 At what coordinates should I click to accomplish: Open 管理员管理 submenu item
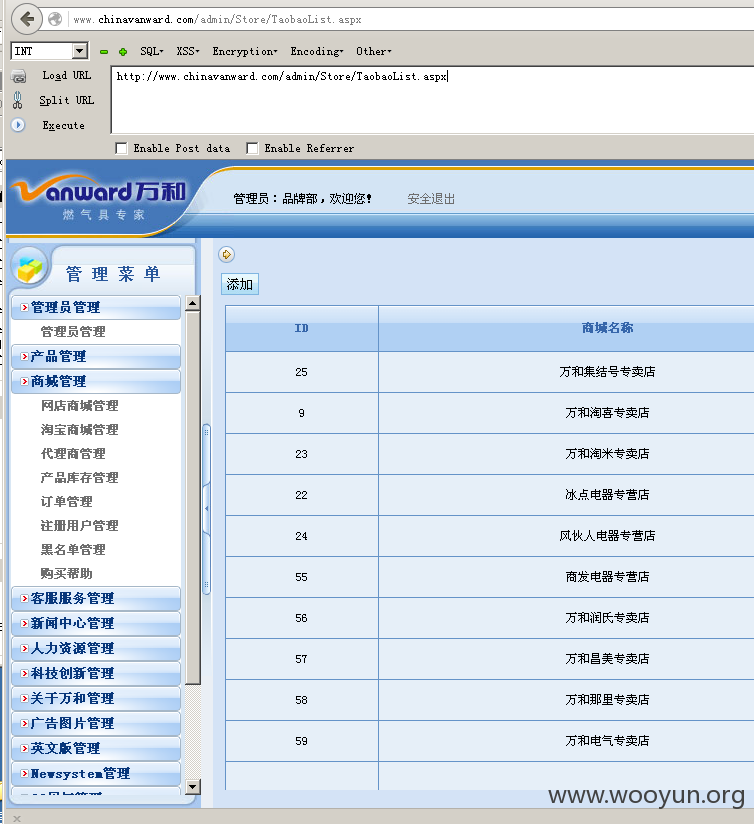(x=73, y=332)
